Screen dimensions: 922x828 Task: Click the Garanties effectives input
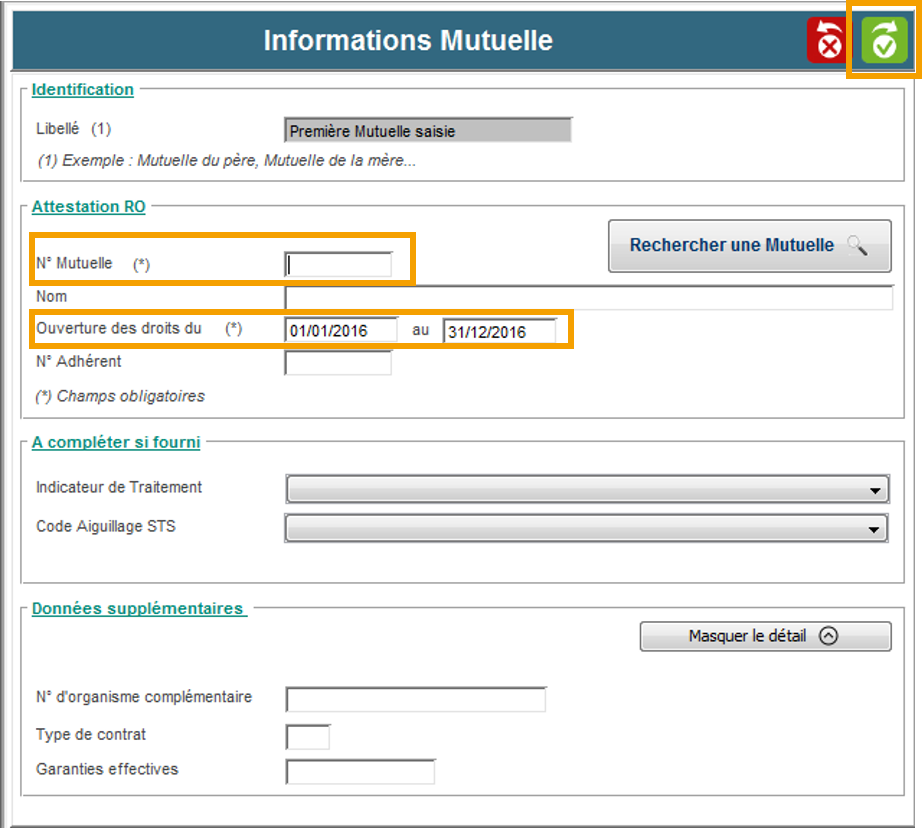[360, 771]
